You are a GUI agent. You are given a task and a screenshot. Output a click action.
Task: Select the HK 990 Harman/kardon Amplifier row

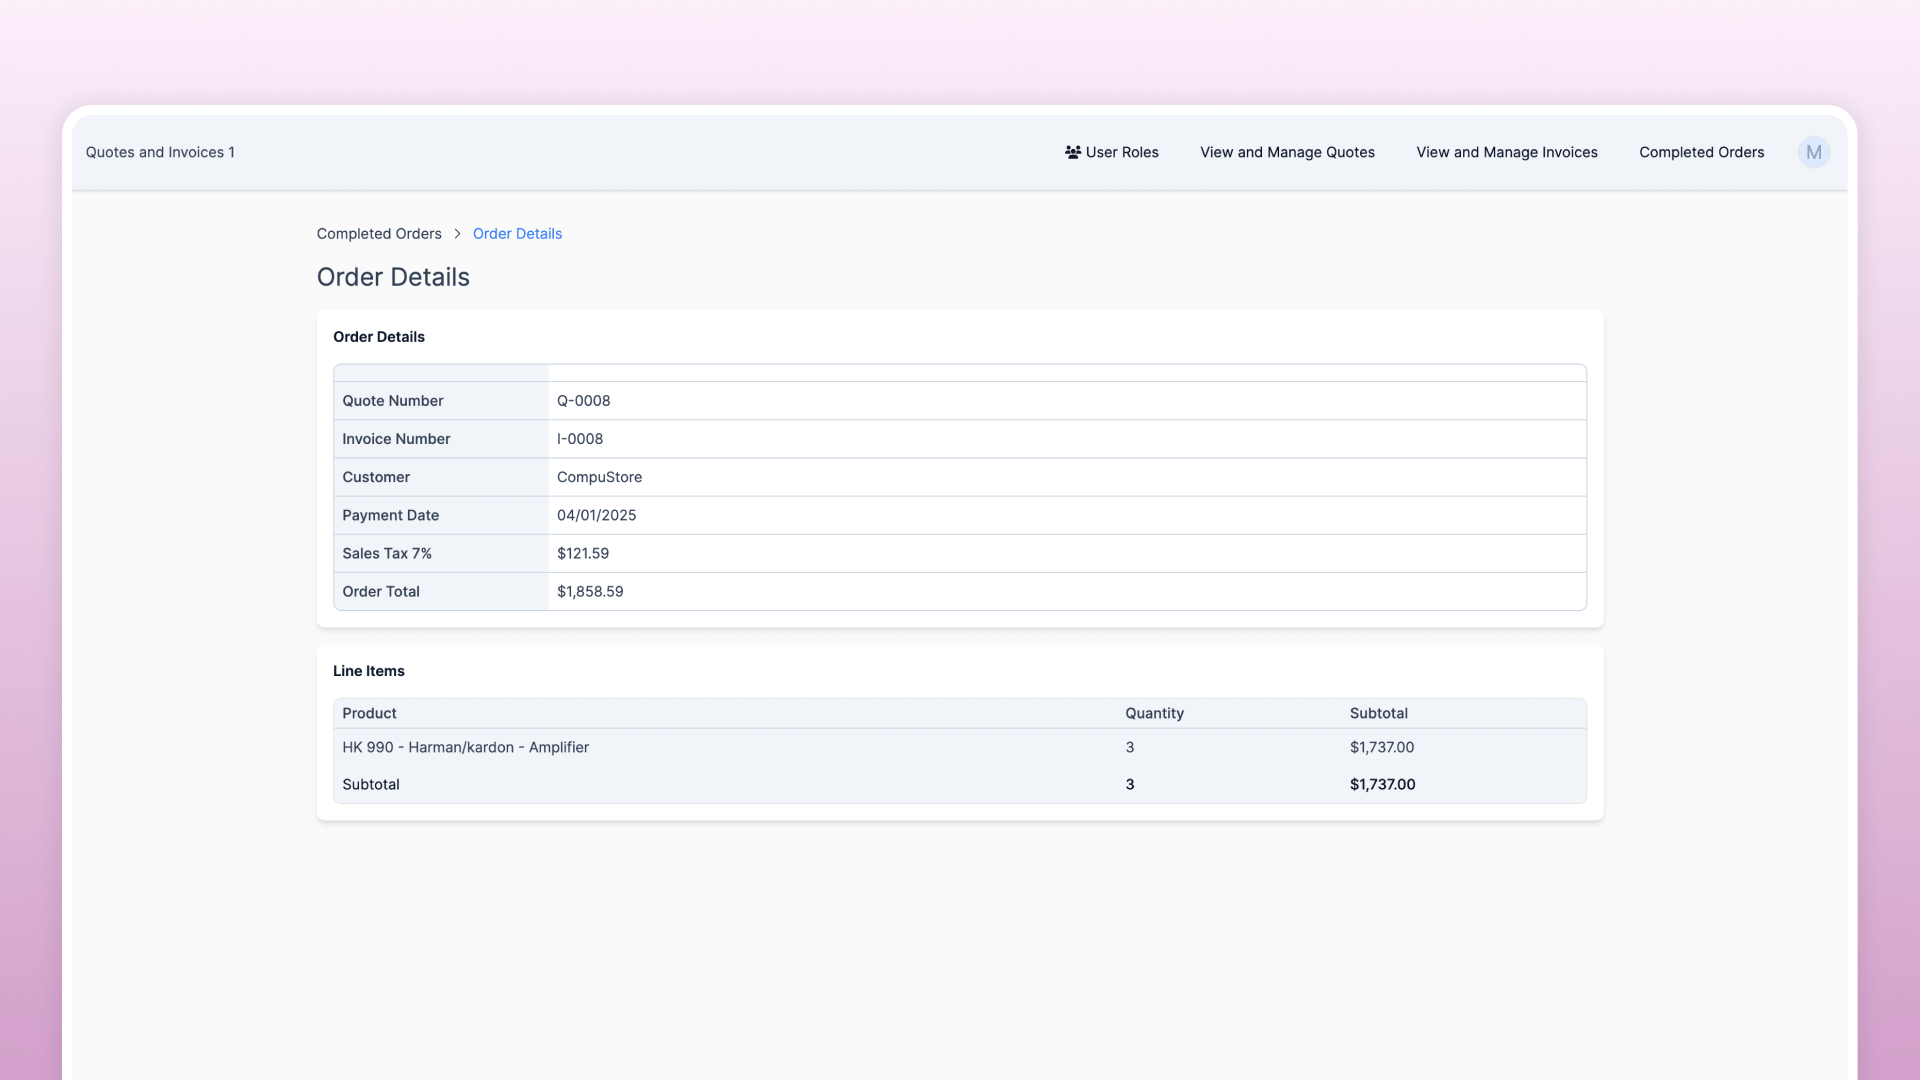pyautogui.click(x=465, y=747)
